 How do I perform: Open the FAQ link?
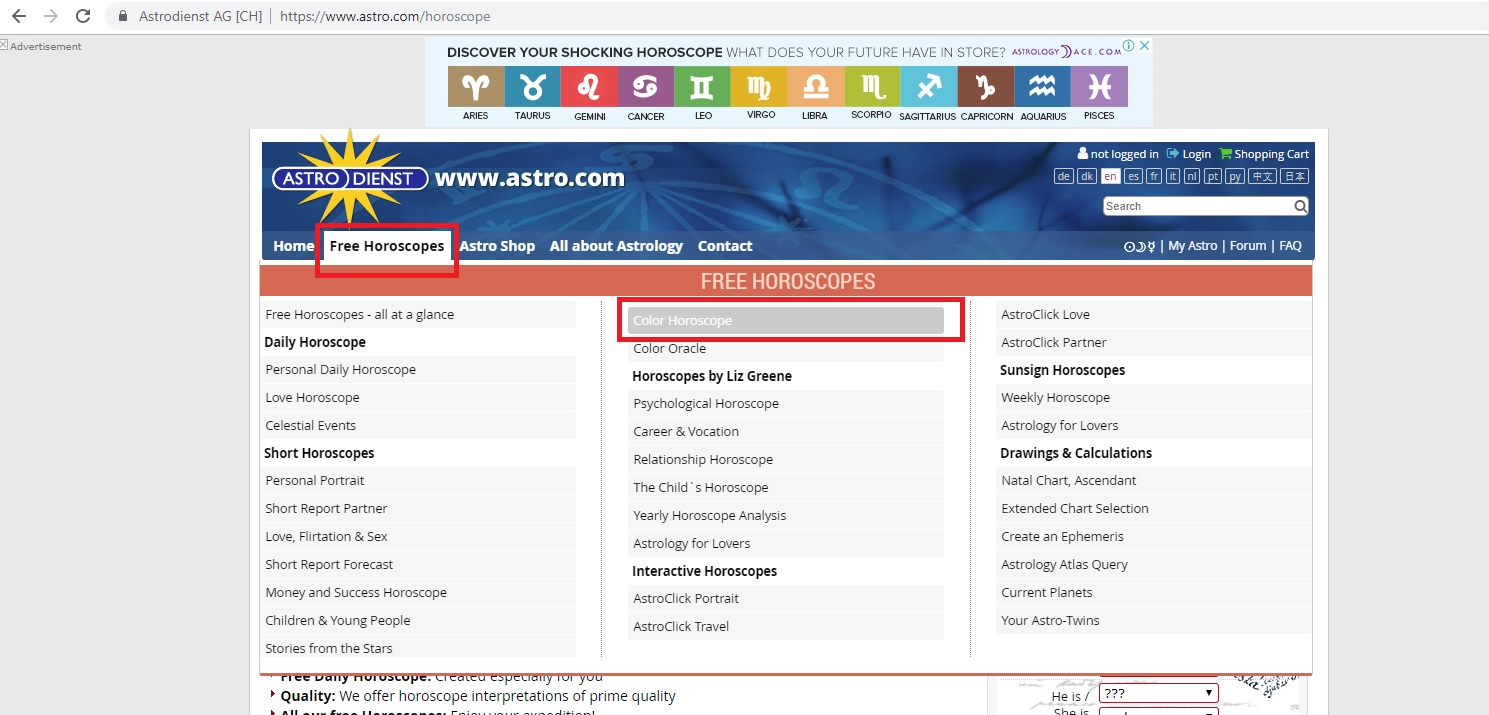pos(1290,246)
